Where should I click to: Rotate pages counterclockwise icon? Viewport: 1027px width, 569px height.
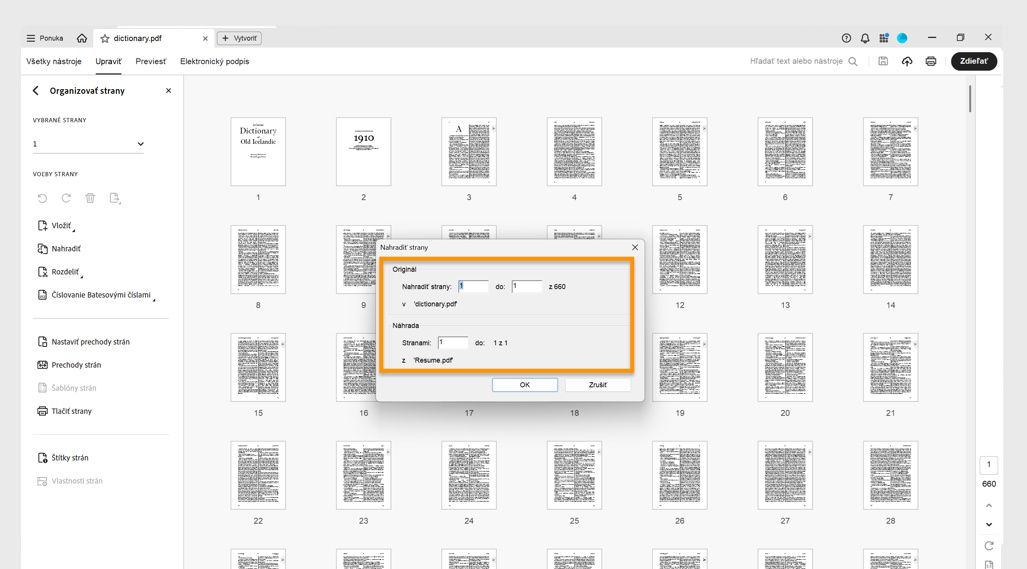tap(43, 198)
